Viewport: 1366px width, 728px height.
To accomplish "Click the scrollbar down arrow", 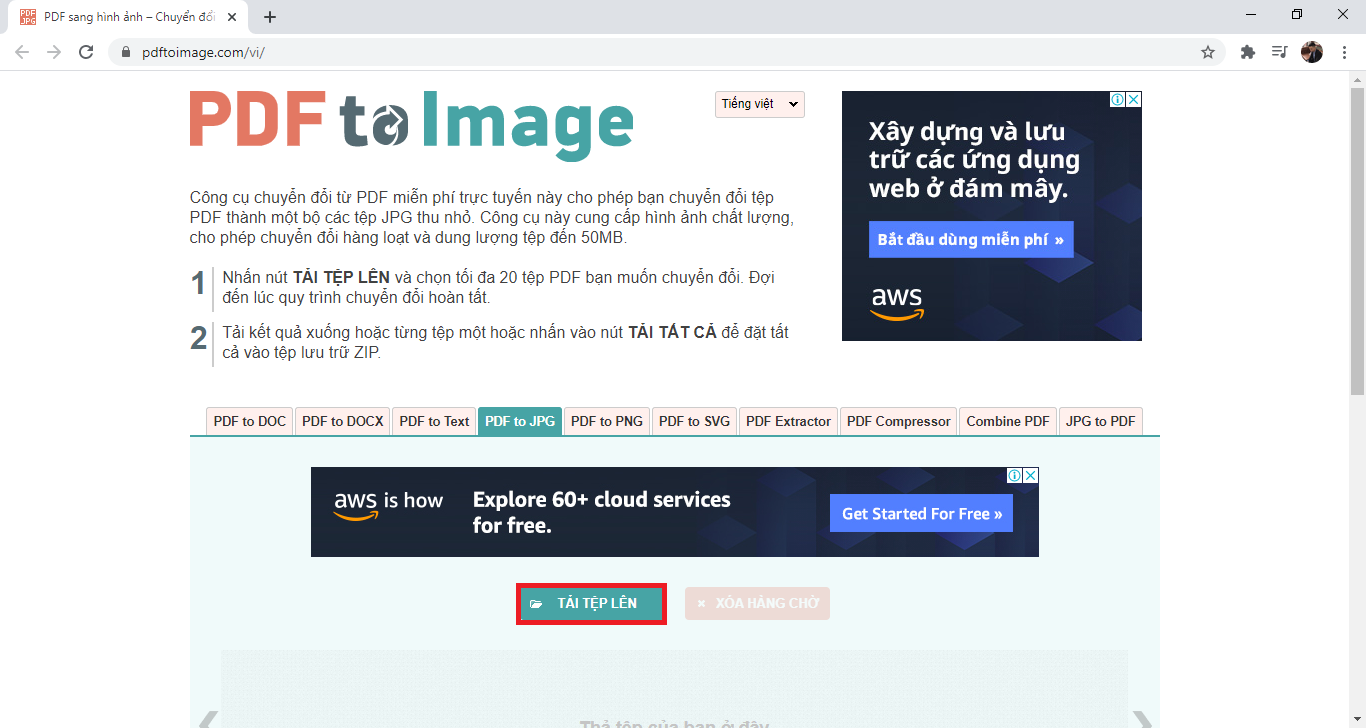I will pos(1357,720).
